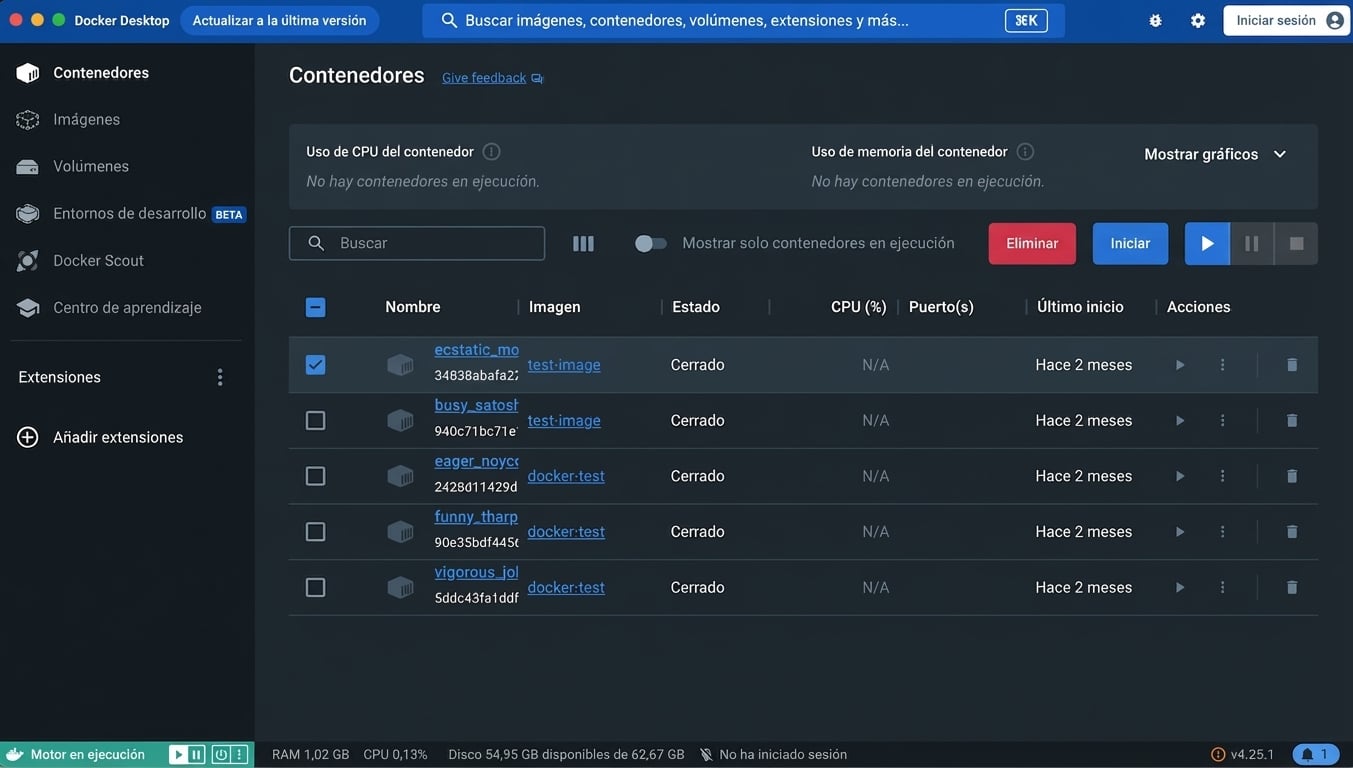Uncheck the ecstatic_mo container checkbox
The width and height of the screenshot is (1353, 768).
315,365
